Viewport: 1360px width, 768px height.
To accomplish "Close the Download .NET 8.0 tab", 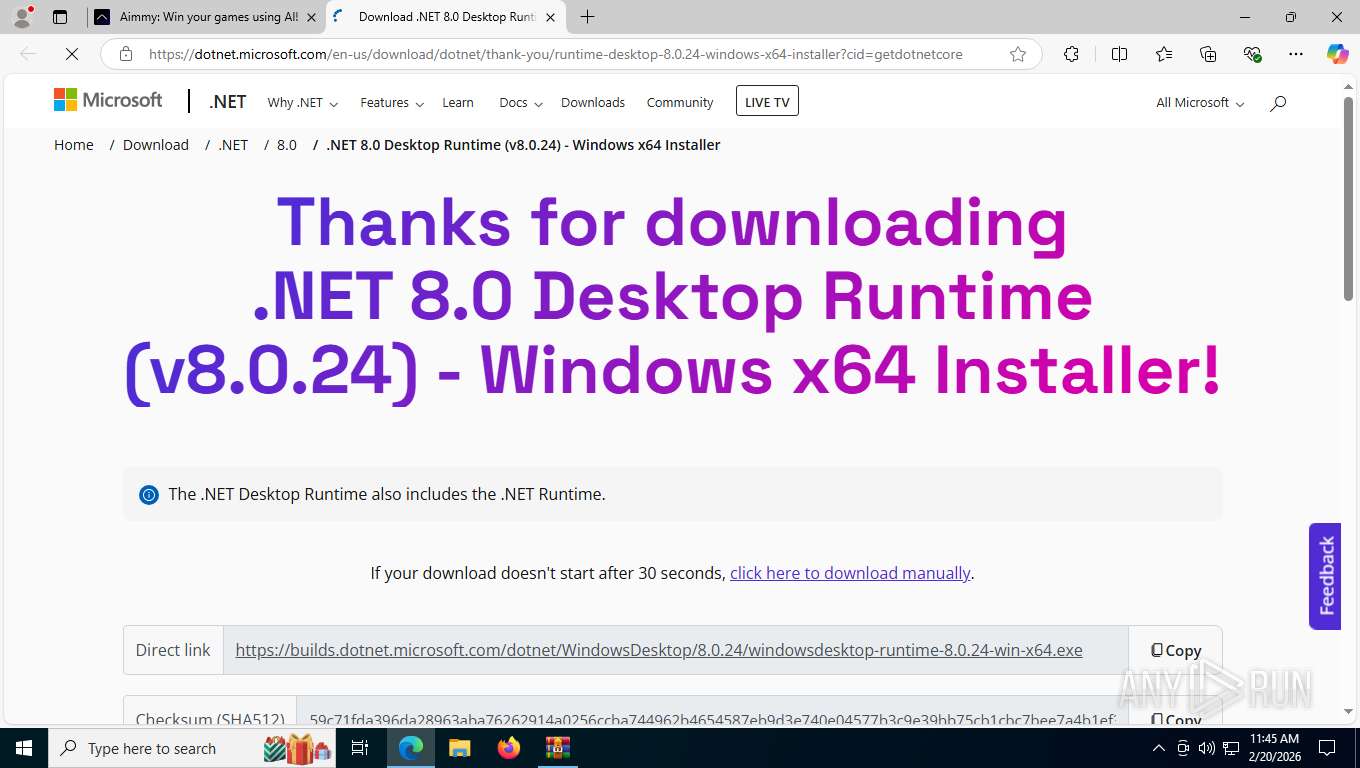I will pyautogui.click(x=550, y=17).
